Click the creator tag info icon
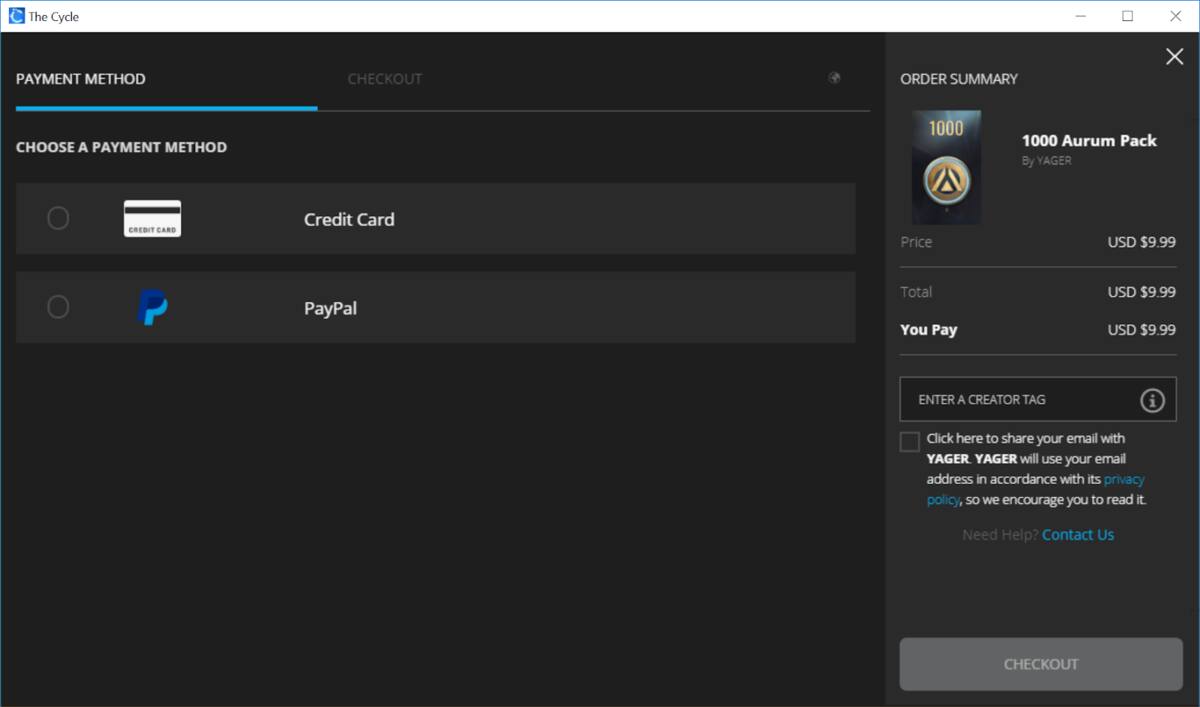Image resolution: width=1200 pixels, height=707 pixels. 1152,400
